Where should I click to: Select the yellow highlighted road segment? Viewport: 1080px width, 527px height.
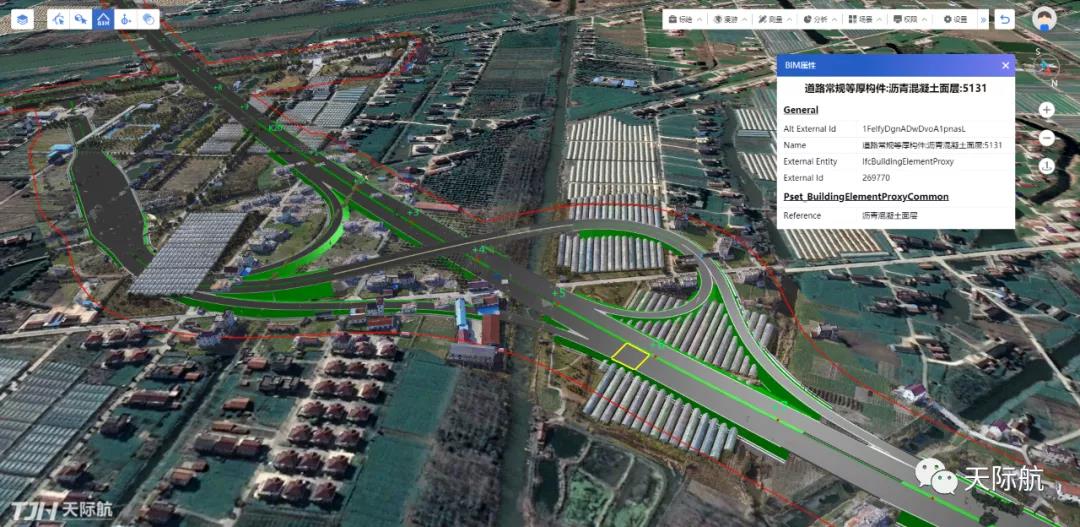click(x=630, y=355)
